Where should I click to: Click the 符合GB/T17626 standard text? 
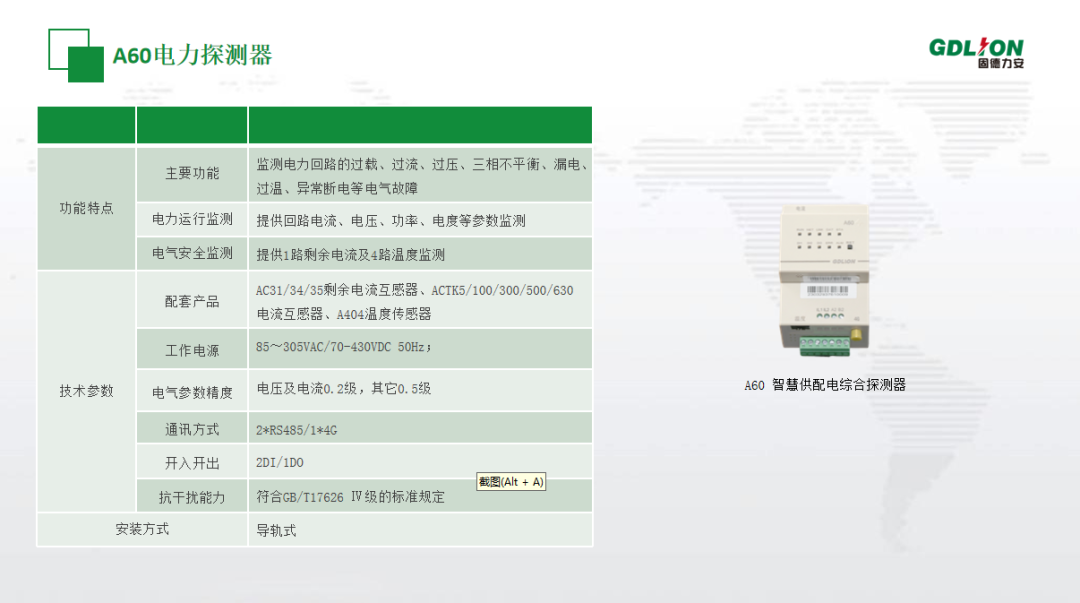point(351,497)
